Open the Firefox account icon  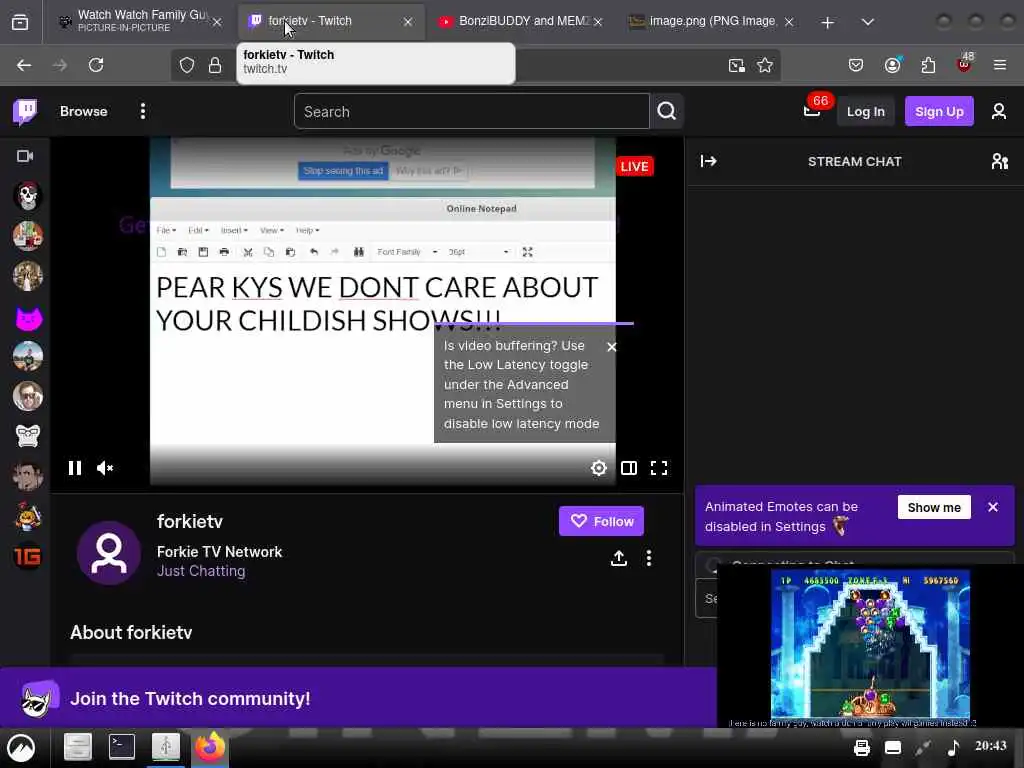coord(893,65)
